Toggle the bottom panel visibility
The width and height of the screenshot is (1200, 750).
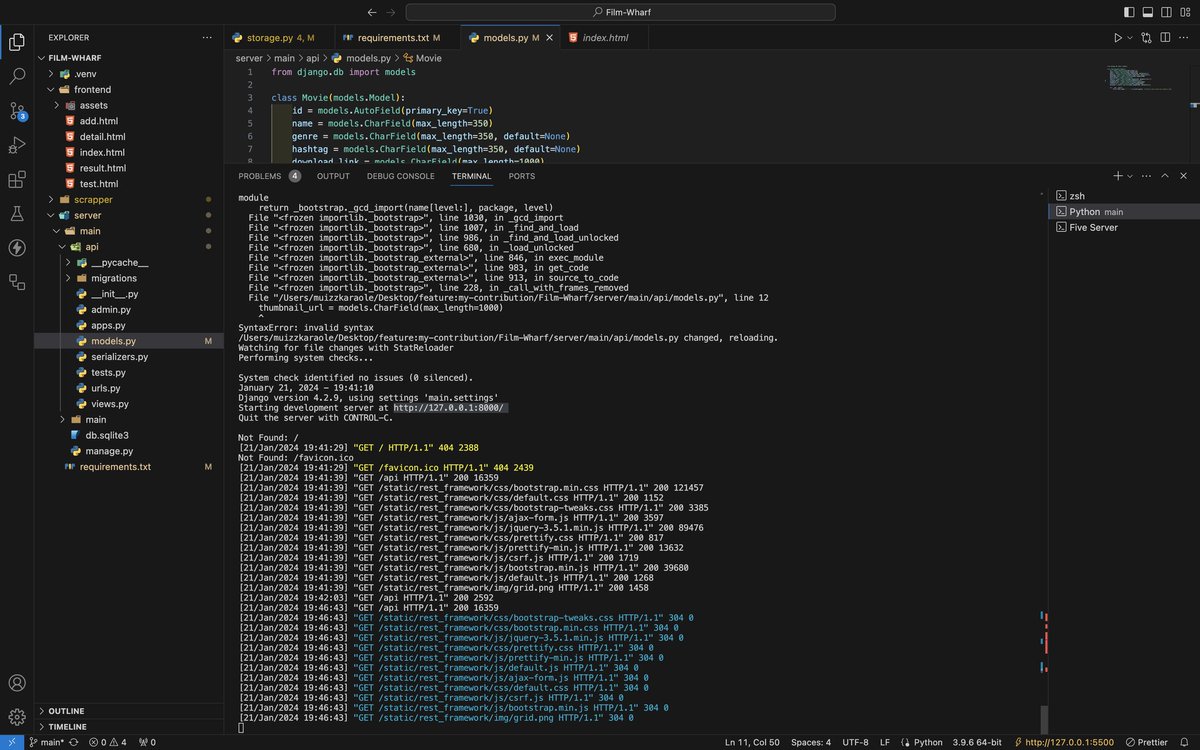click(x=1145, y=11)
